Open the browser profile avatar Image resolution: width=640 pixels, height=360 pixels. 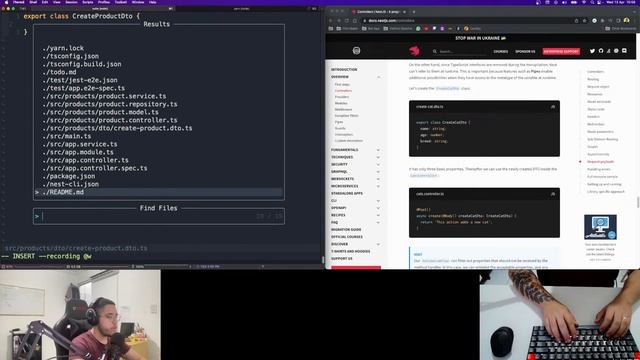(x=627, y=20)
